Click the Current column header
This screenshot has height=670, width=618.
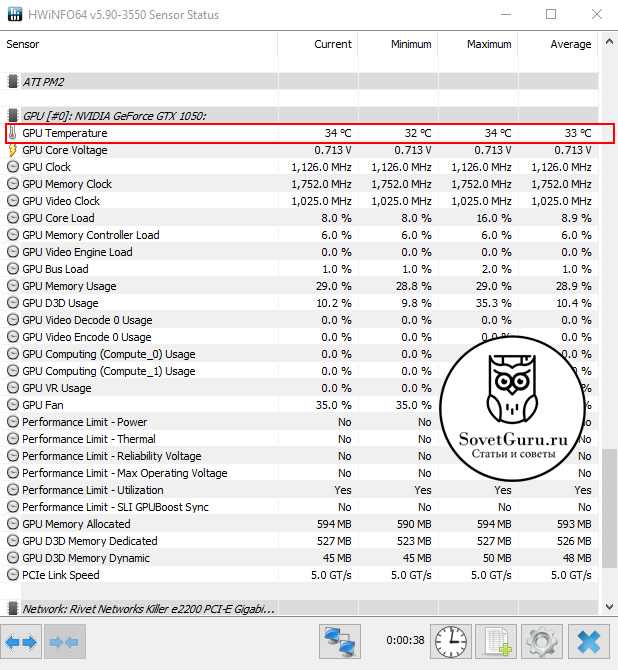(332, 44)
